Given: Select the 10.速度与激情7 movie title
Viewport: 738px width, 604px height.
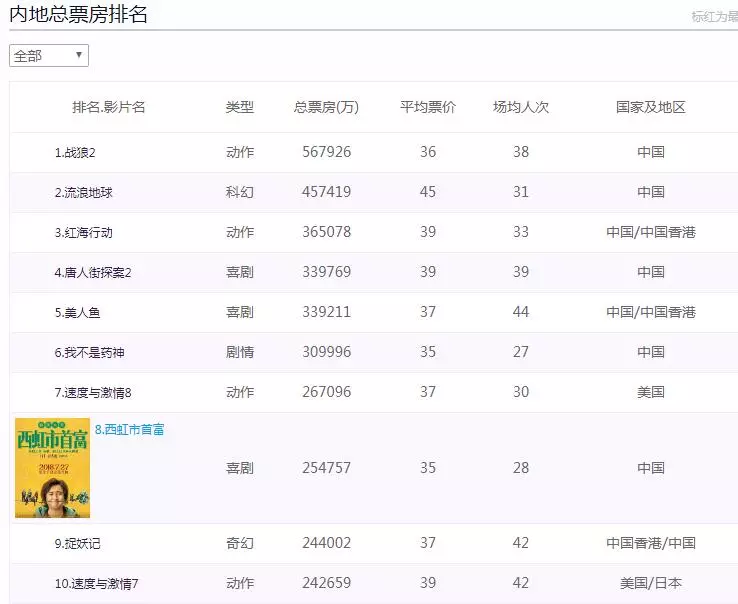Looking at the screenshot, I should (x=96, y=584).
